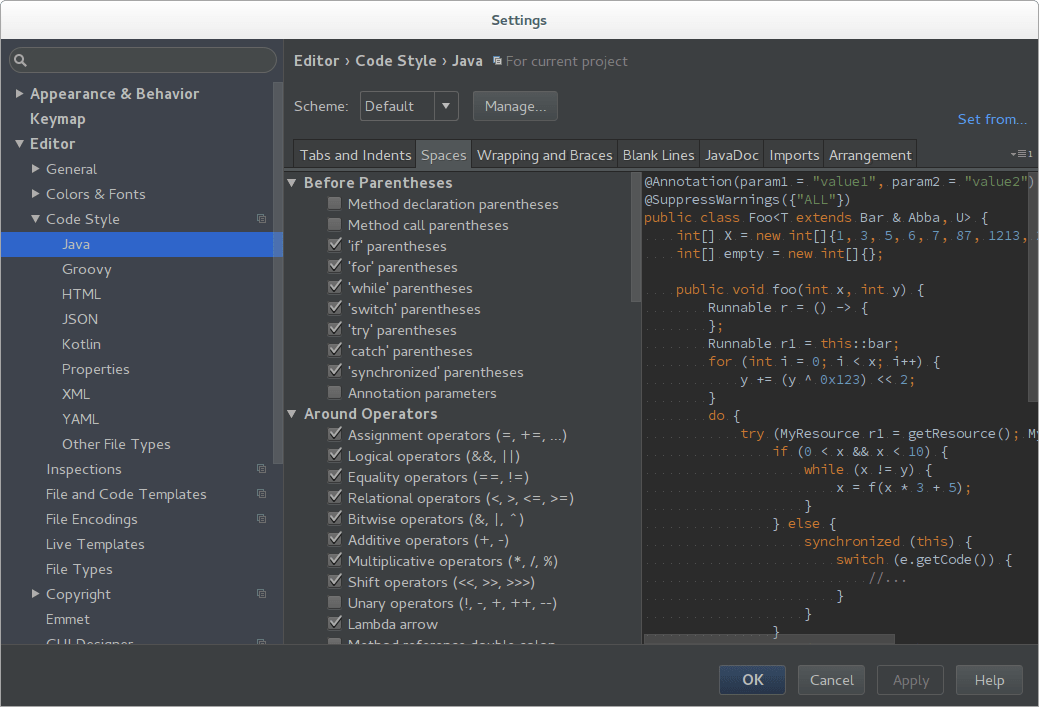
Task: Click the Set from... link
Action: pyautogui.click(x=991, y=118)
